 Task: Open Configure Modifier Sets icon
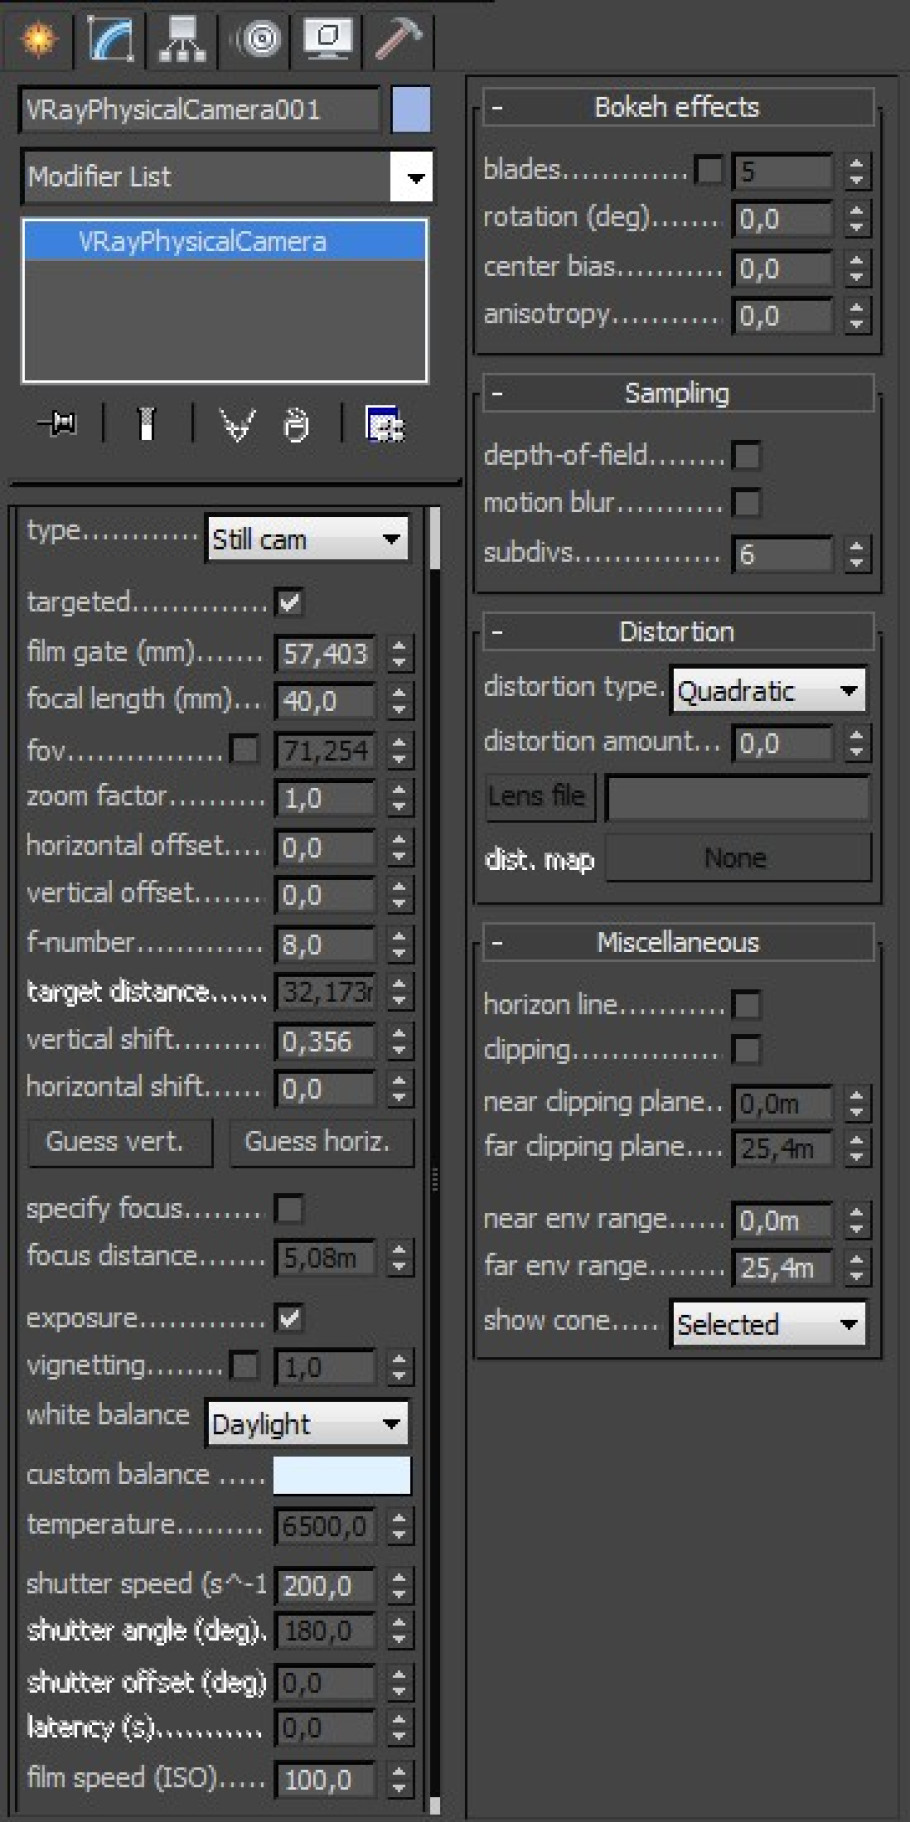[384, 424]
